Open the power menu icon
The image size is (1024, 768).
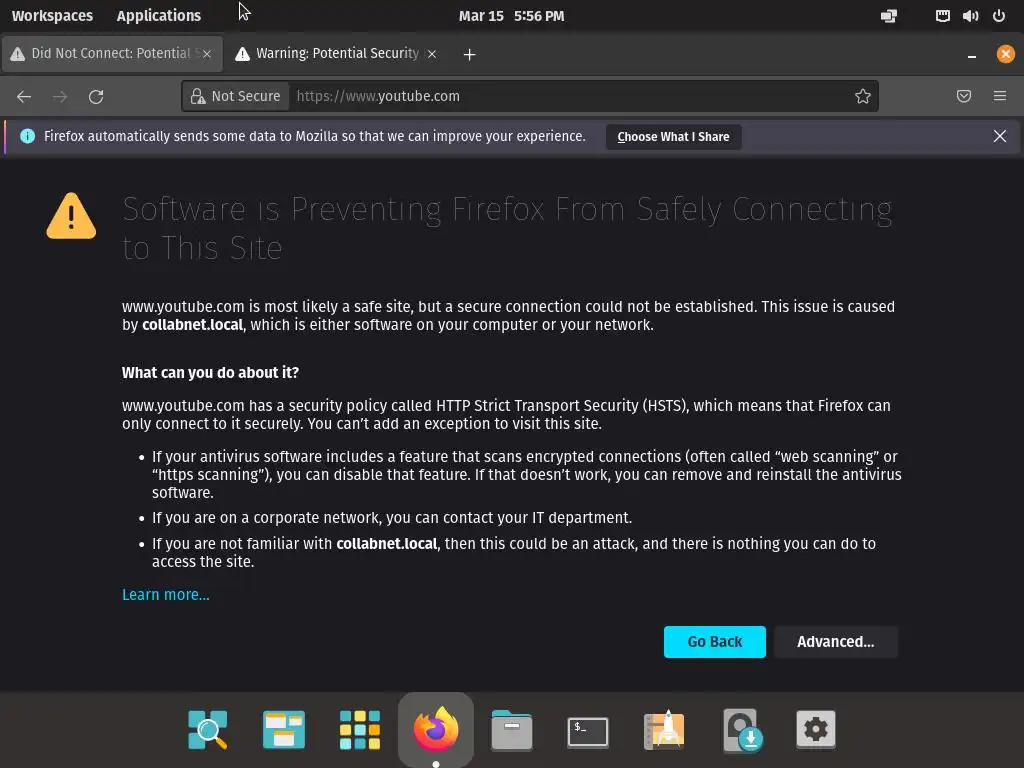click(999, 16)
